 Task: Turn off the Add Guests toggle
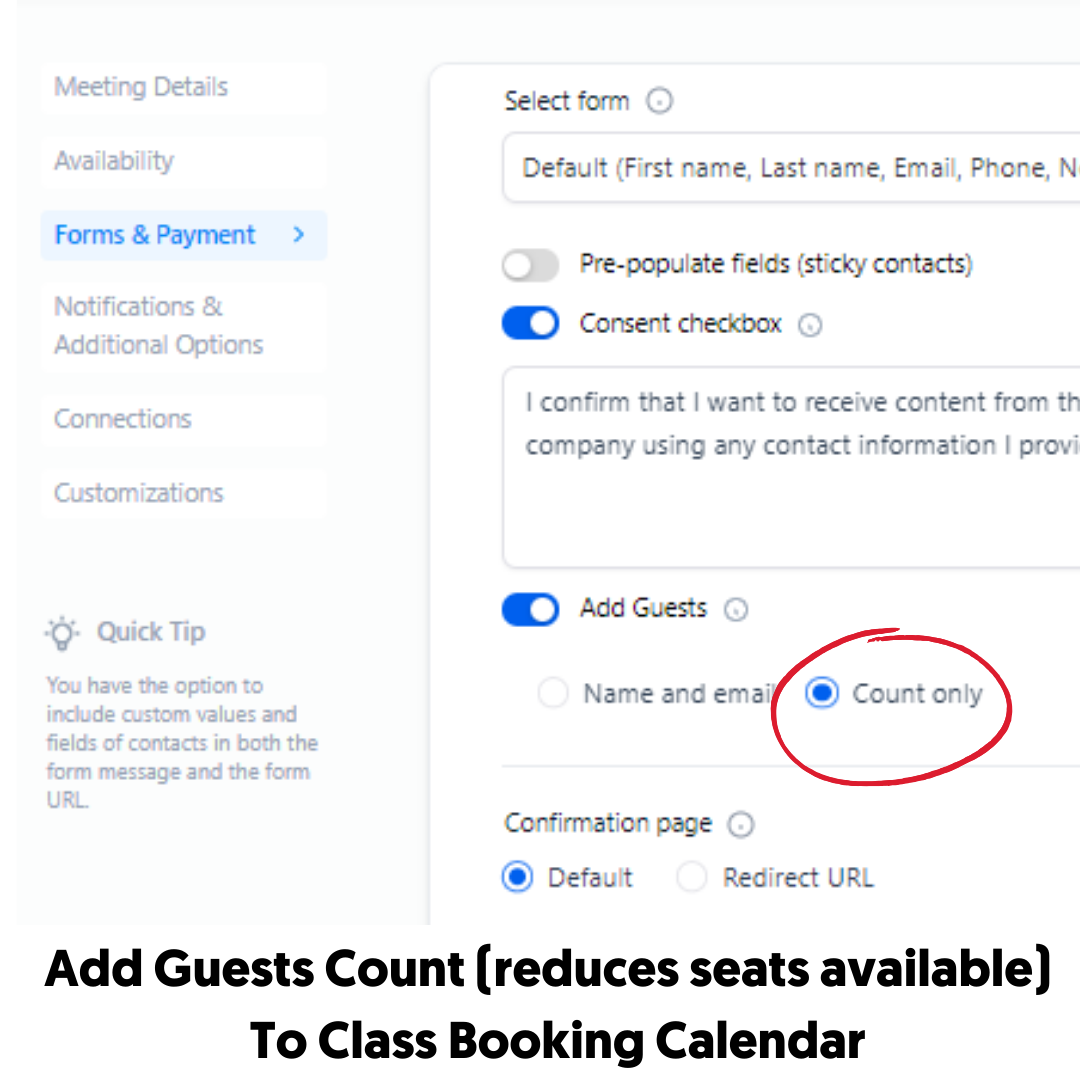coord(530,610)
